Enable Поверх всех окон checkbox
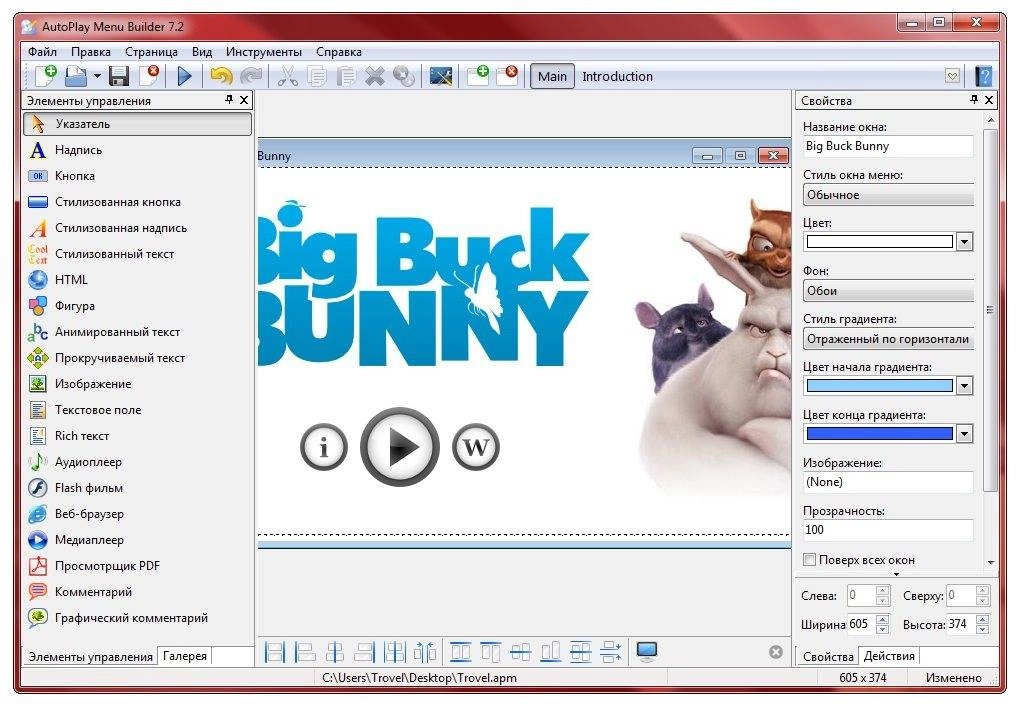The width and height of the screenshot is (1024, 713). pyautogui.click(x=810, y=560)
